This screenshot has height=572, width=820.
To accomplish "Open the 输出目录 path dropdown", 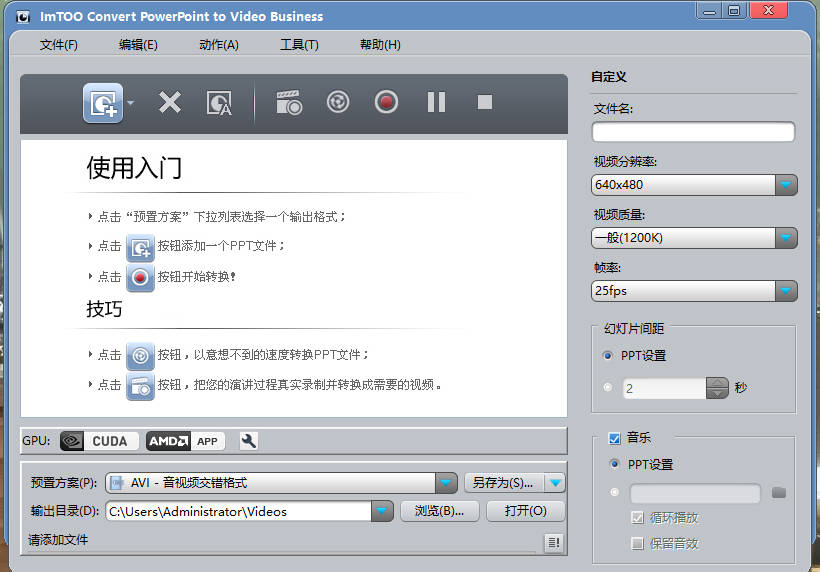I will [x=382, y=511].
